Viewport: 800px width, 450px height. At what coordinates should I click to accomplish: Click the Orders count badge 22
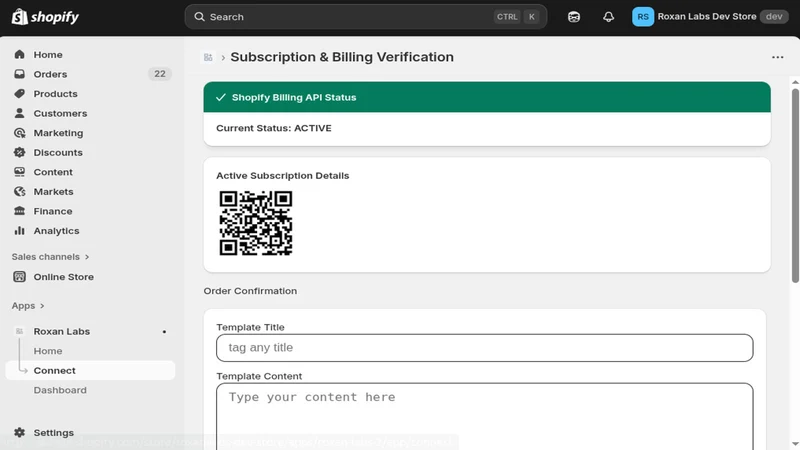(160, 74)
